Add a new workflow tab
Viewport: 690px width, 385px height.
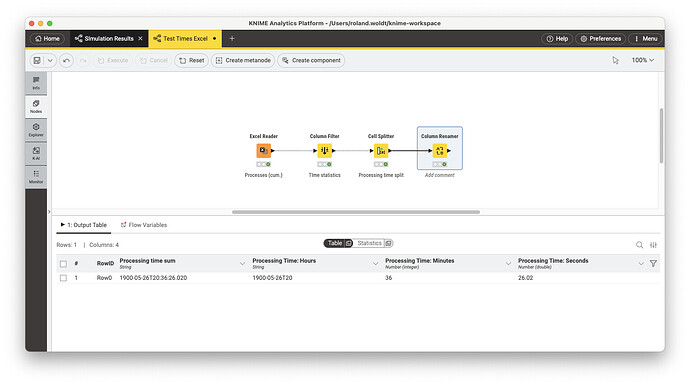click(x=232, y=39)
